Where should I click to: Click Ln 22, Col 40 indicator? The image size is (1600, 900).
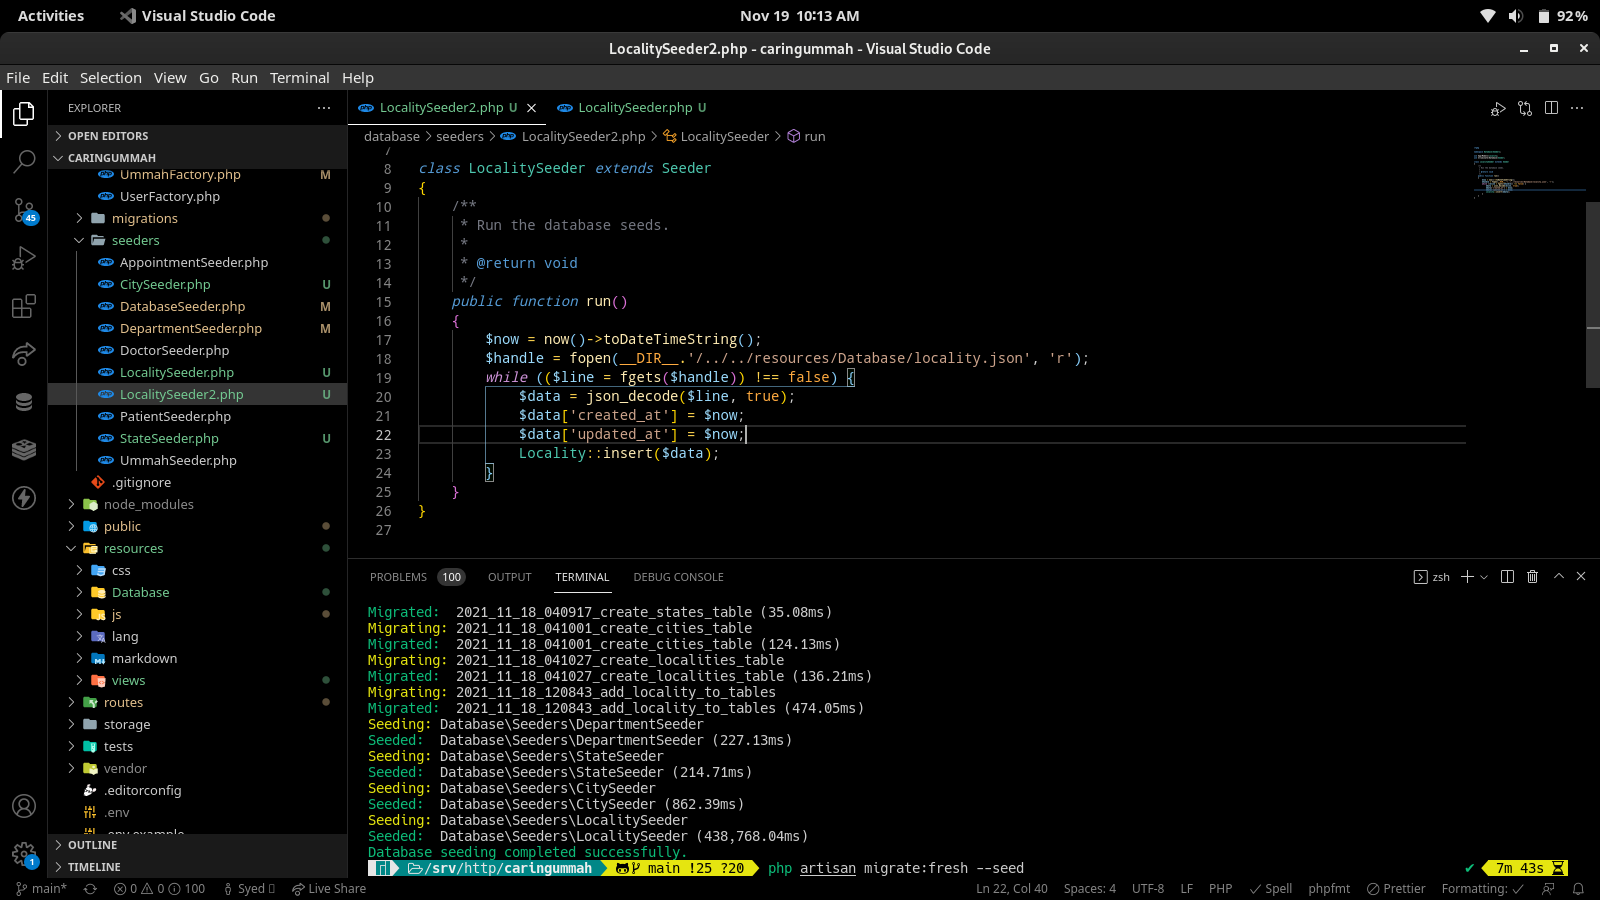[1012, 889]
